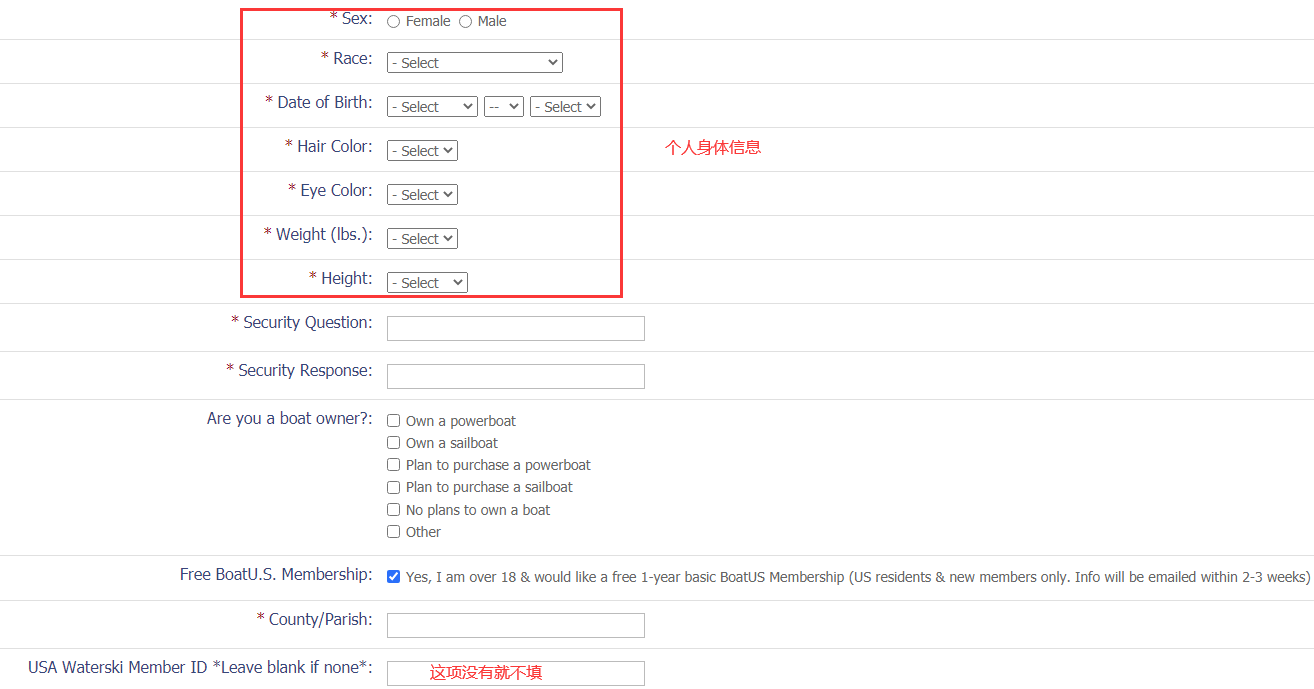Select the Male radio button
This screenshot has height=689, width=1314.
(466, 21)
